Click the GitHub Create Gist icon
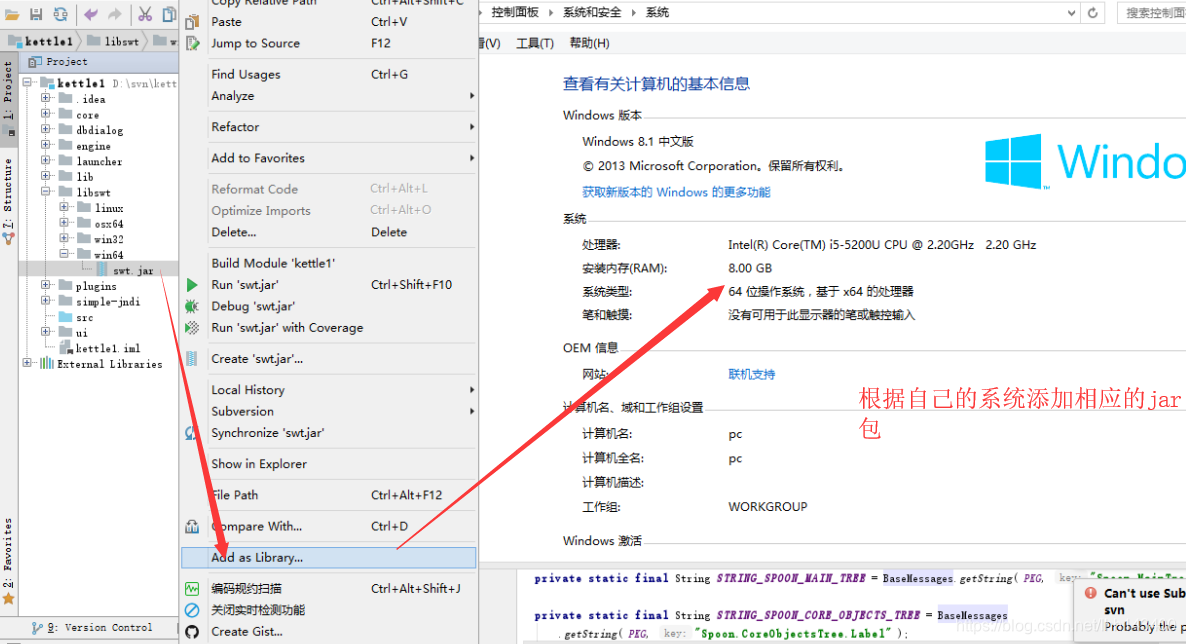Viewport: 1186px width, 644px height. pyautogui.click(x=192, y=631)
